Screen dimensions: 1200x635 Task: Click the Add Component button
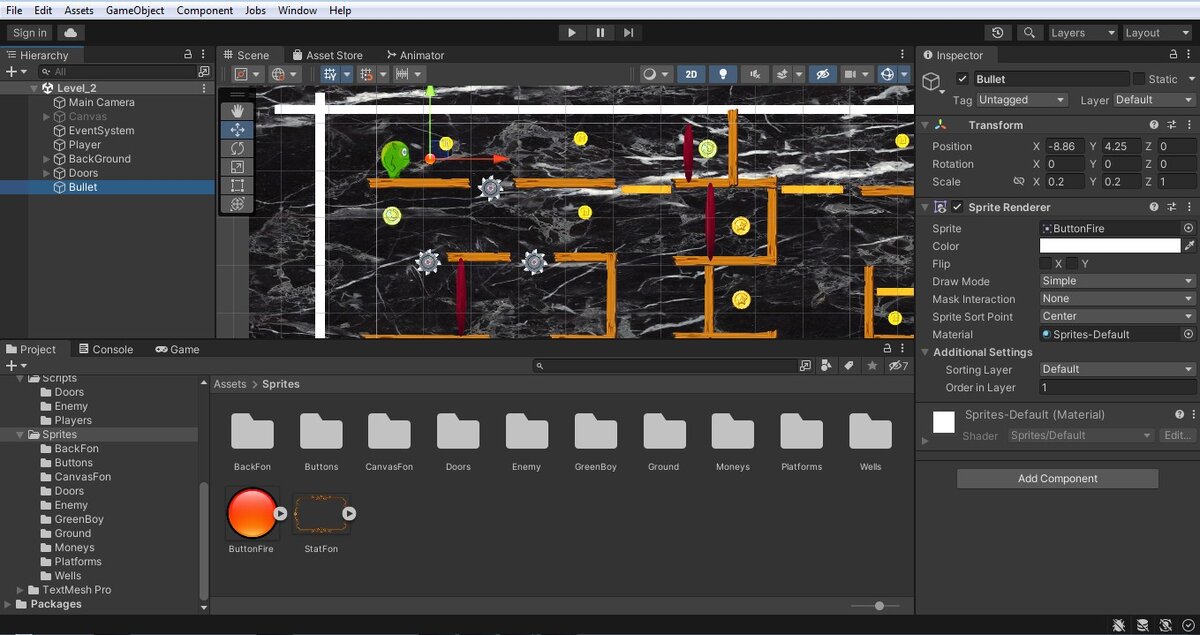point(1058,478)
